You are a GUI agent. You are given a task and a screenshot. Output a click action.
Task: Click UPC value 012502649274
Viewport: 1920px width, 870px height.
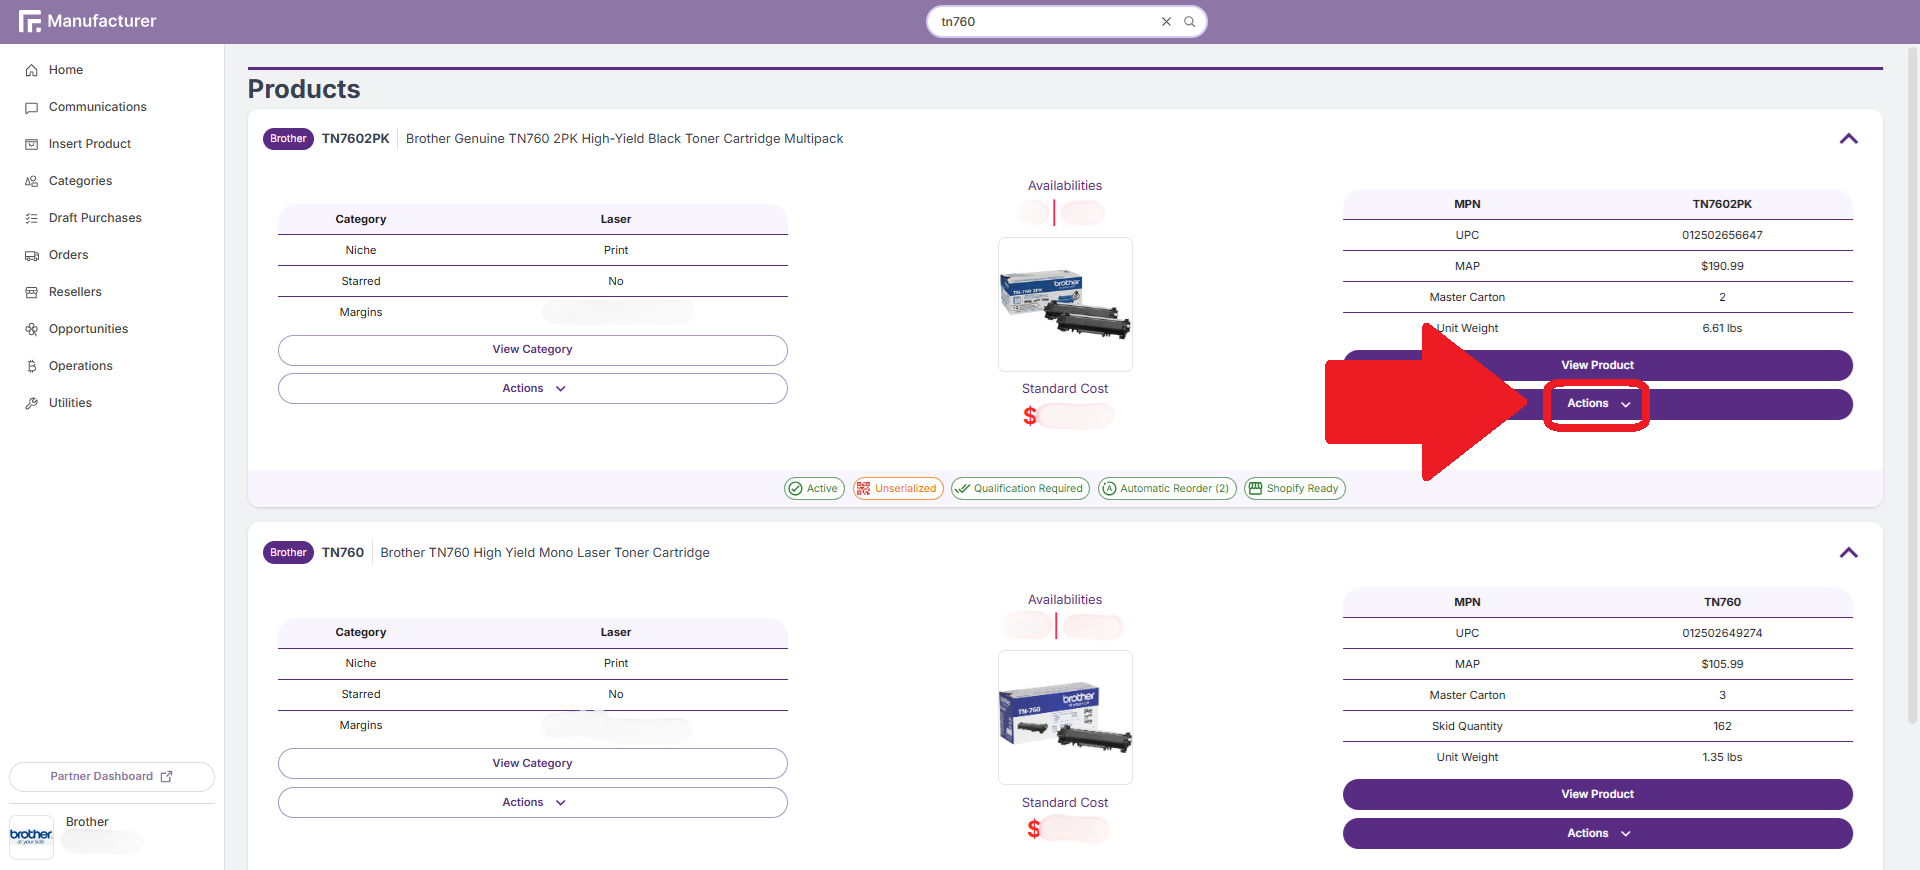(x=1722, y=634)
